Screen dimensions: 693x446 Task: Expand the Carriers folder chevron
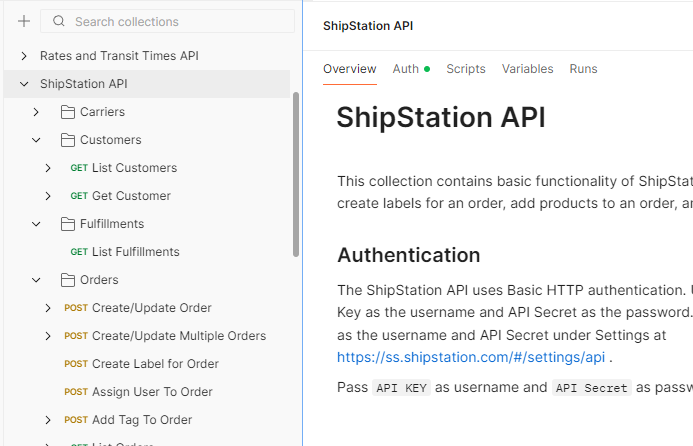tap(36, 112)
